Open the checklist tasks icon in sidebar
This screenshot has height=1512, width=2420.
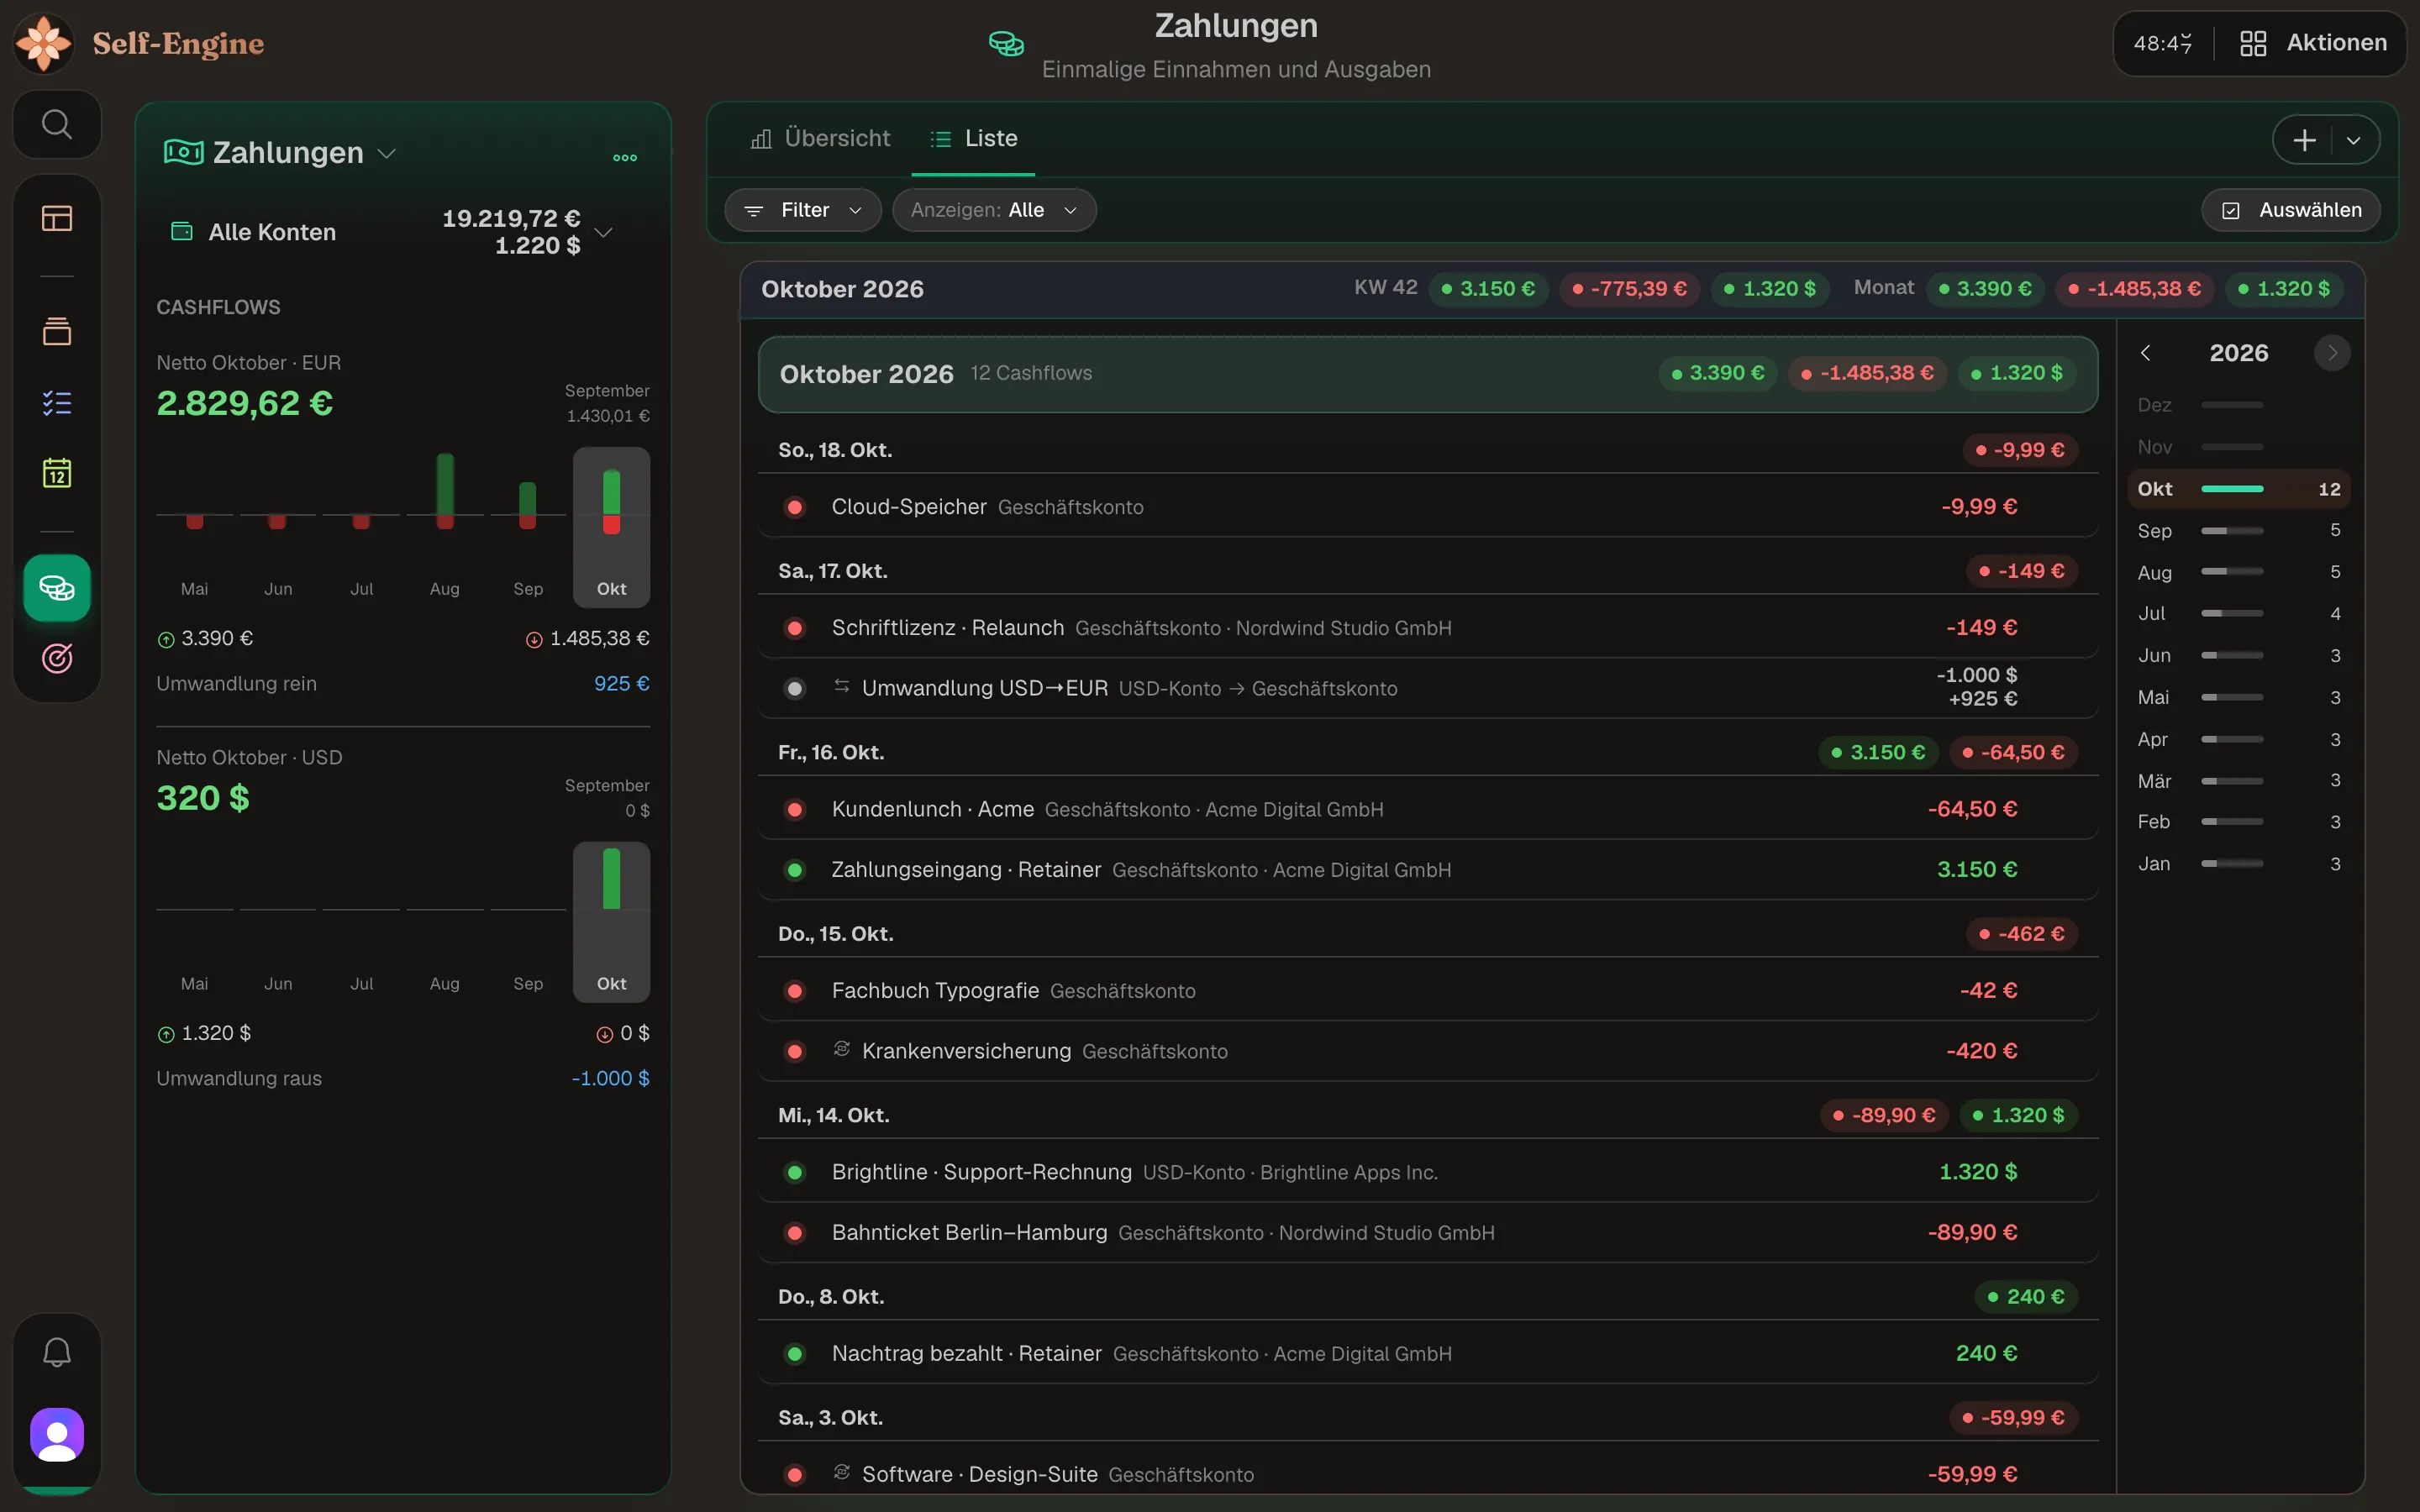pos(57,403)
